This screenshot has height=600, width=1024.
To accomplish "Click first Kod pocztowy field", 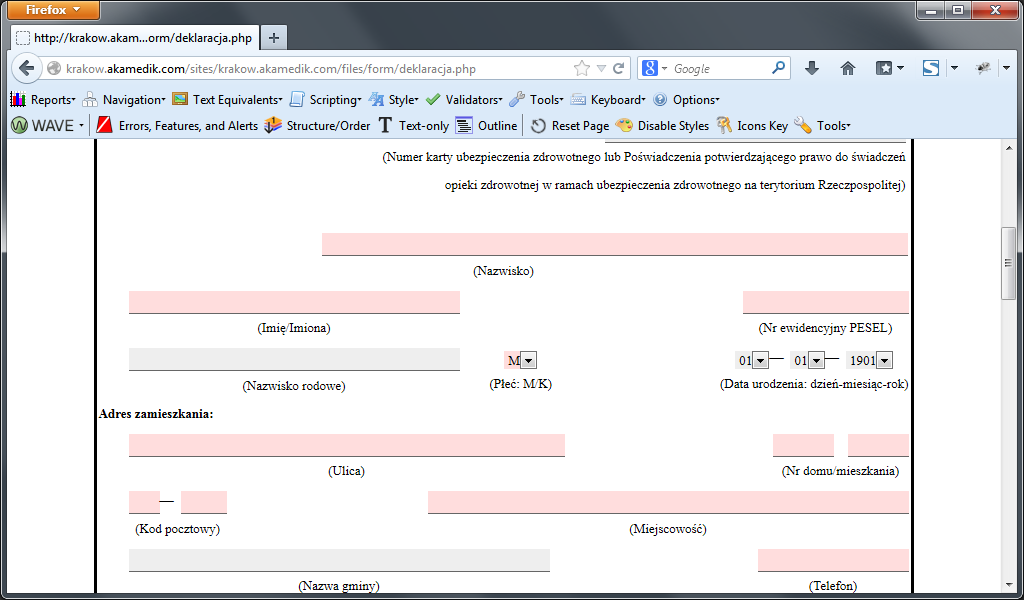I will 144,502.
